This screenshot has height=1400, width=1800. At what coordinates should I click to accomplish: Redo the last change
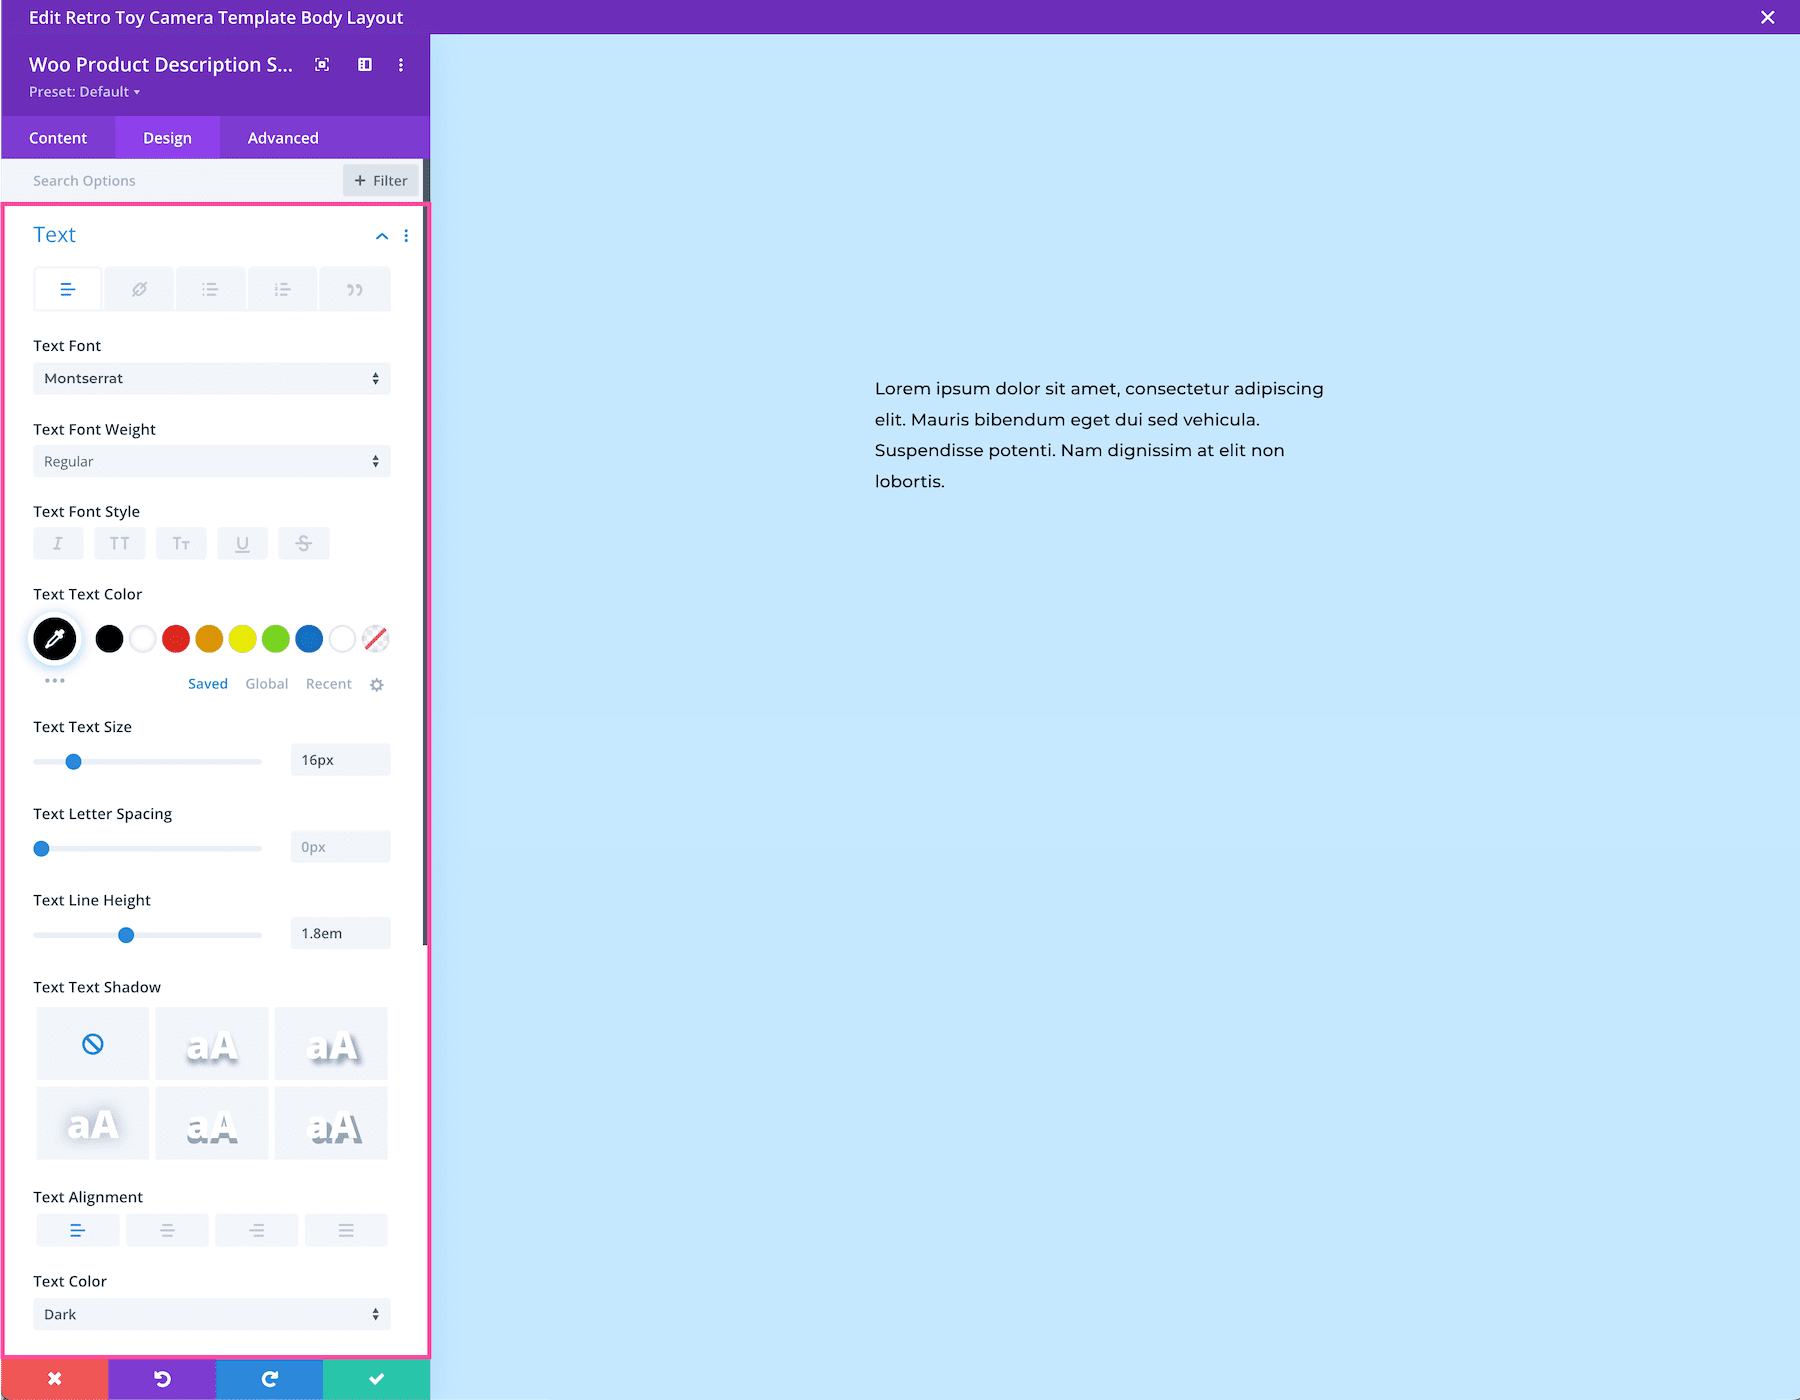click(269, 1378)
